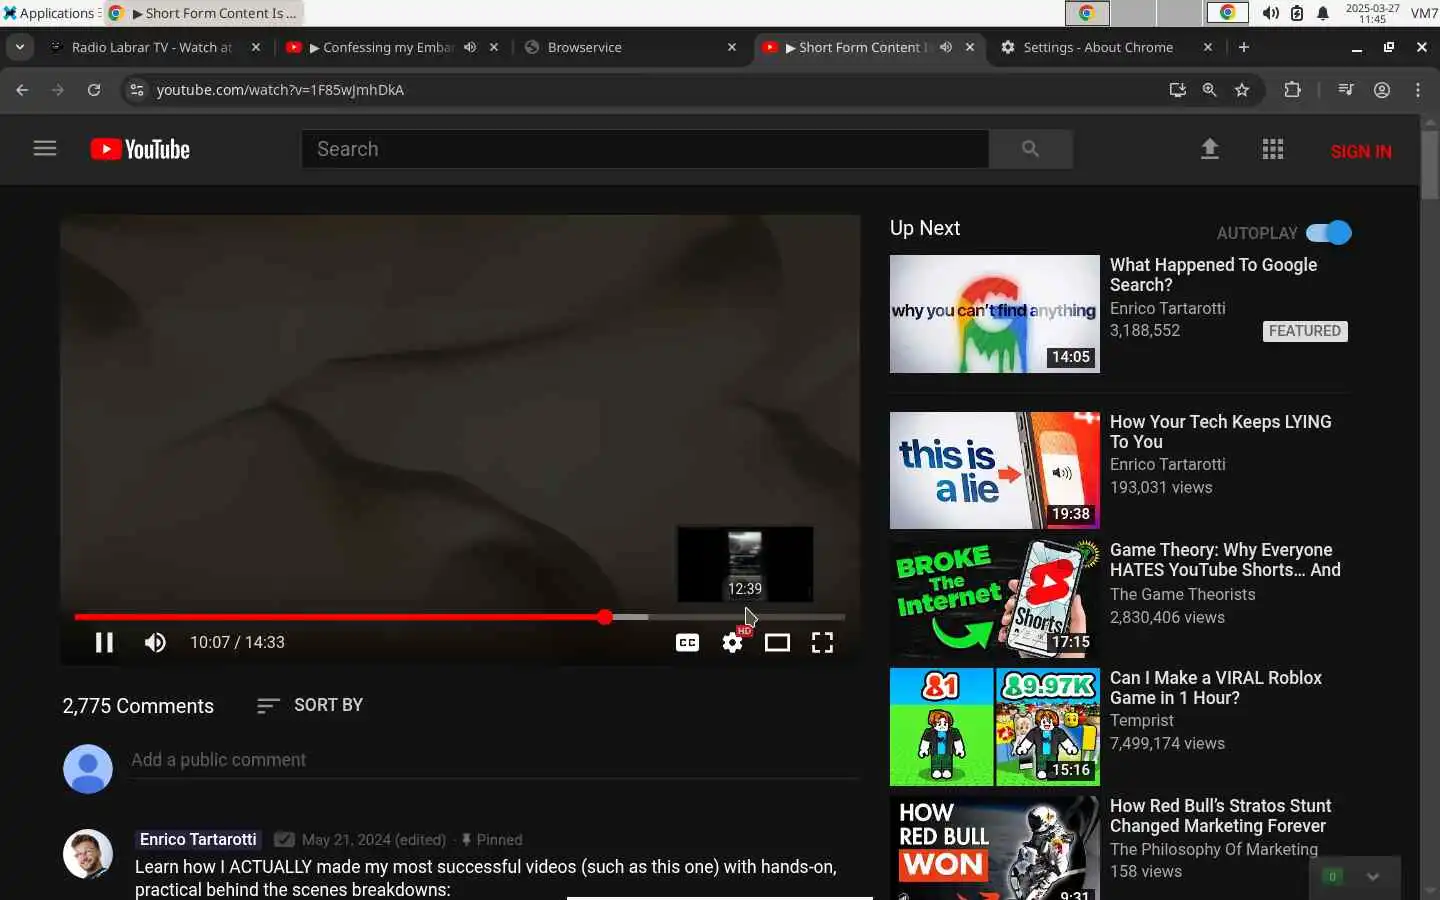View site information icon in address bar

click(x=137, y=90)
